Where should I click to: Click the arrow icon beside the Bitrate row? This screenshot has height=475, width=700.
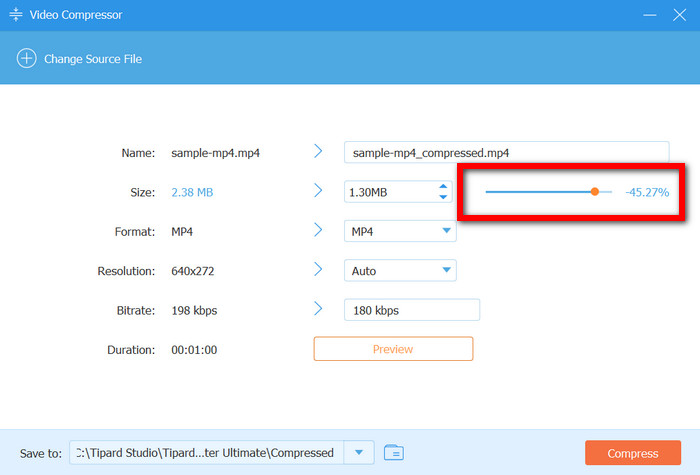coord(318,310)
